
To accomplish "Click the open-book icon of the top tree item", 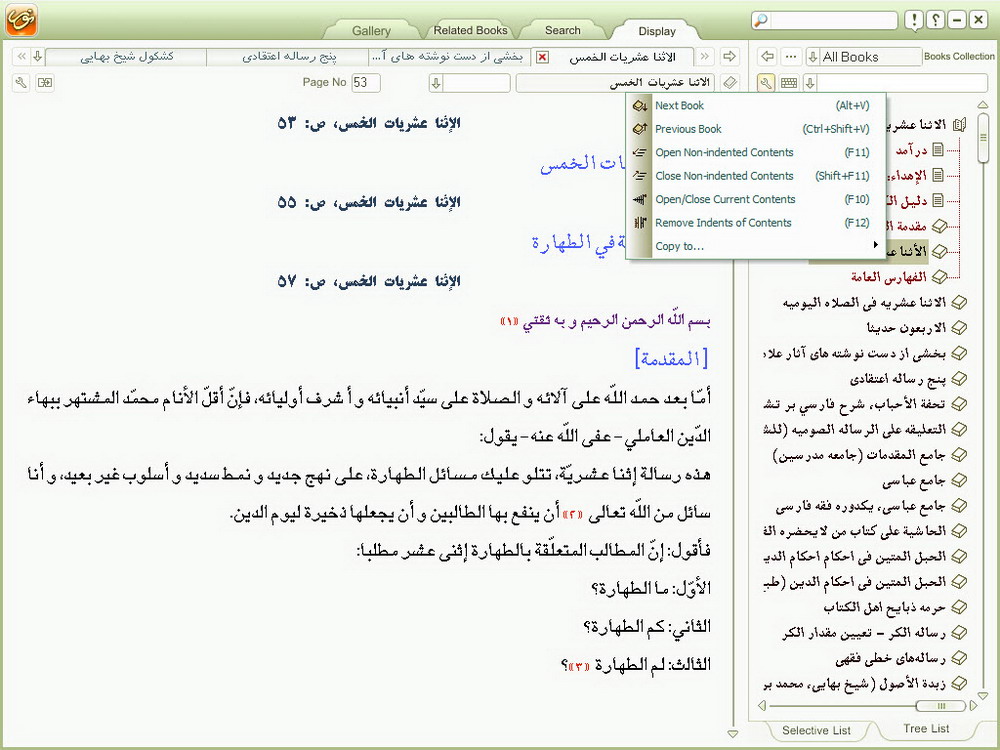I will (x=959, y=124).
